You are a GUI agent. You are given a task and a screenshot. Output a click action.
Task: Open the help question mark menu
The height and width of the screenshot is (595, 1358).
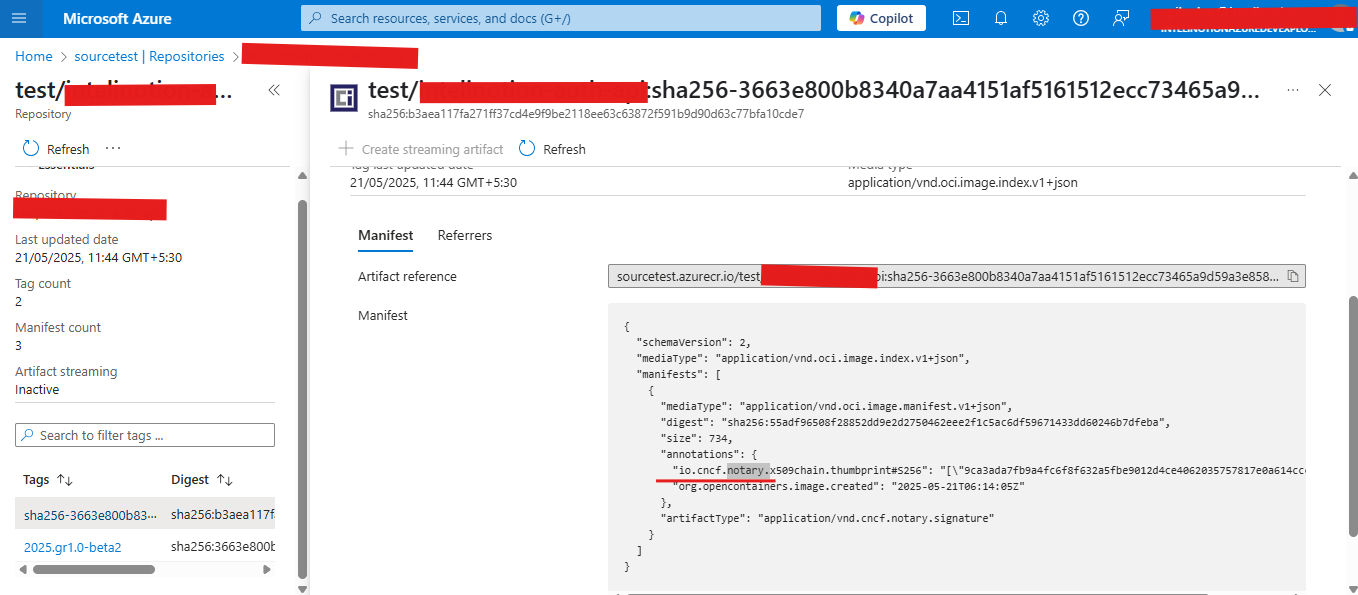1081,18
